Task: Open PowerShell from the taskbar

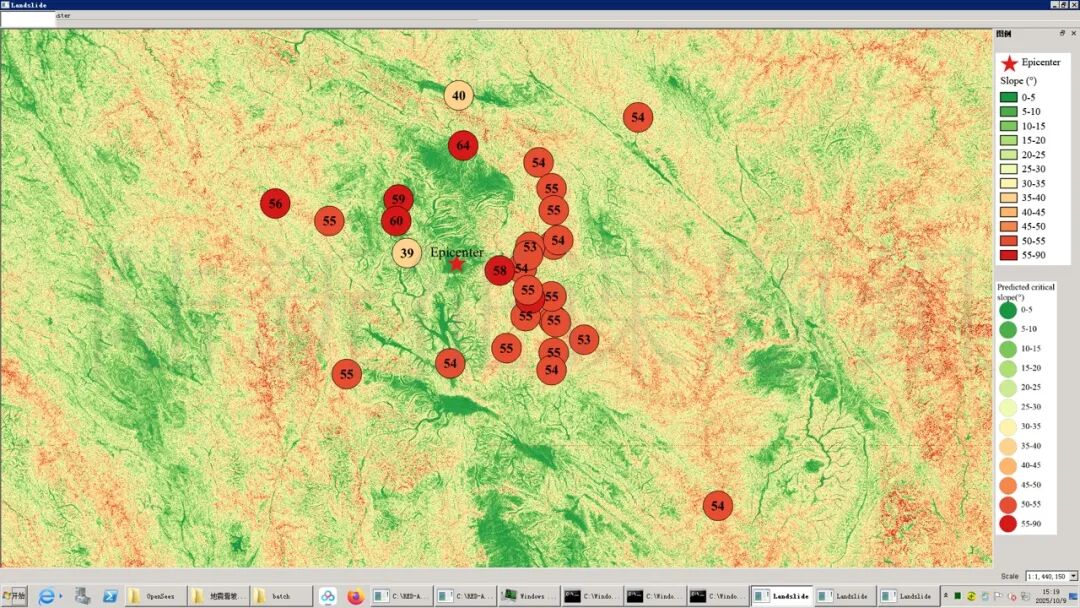Action: click(111, 597)
